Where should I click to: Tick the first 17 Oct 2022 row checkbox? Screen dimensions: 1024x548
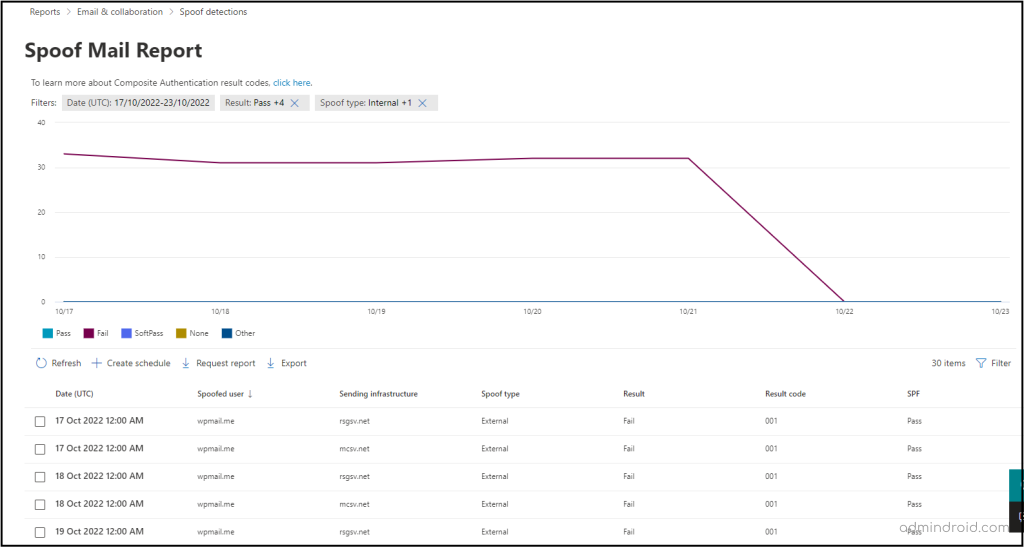[40, 421]
